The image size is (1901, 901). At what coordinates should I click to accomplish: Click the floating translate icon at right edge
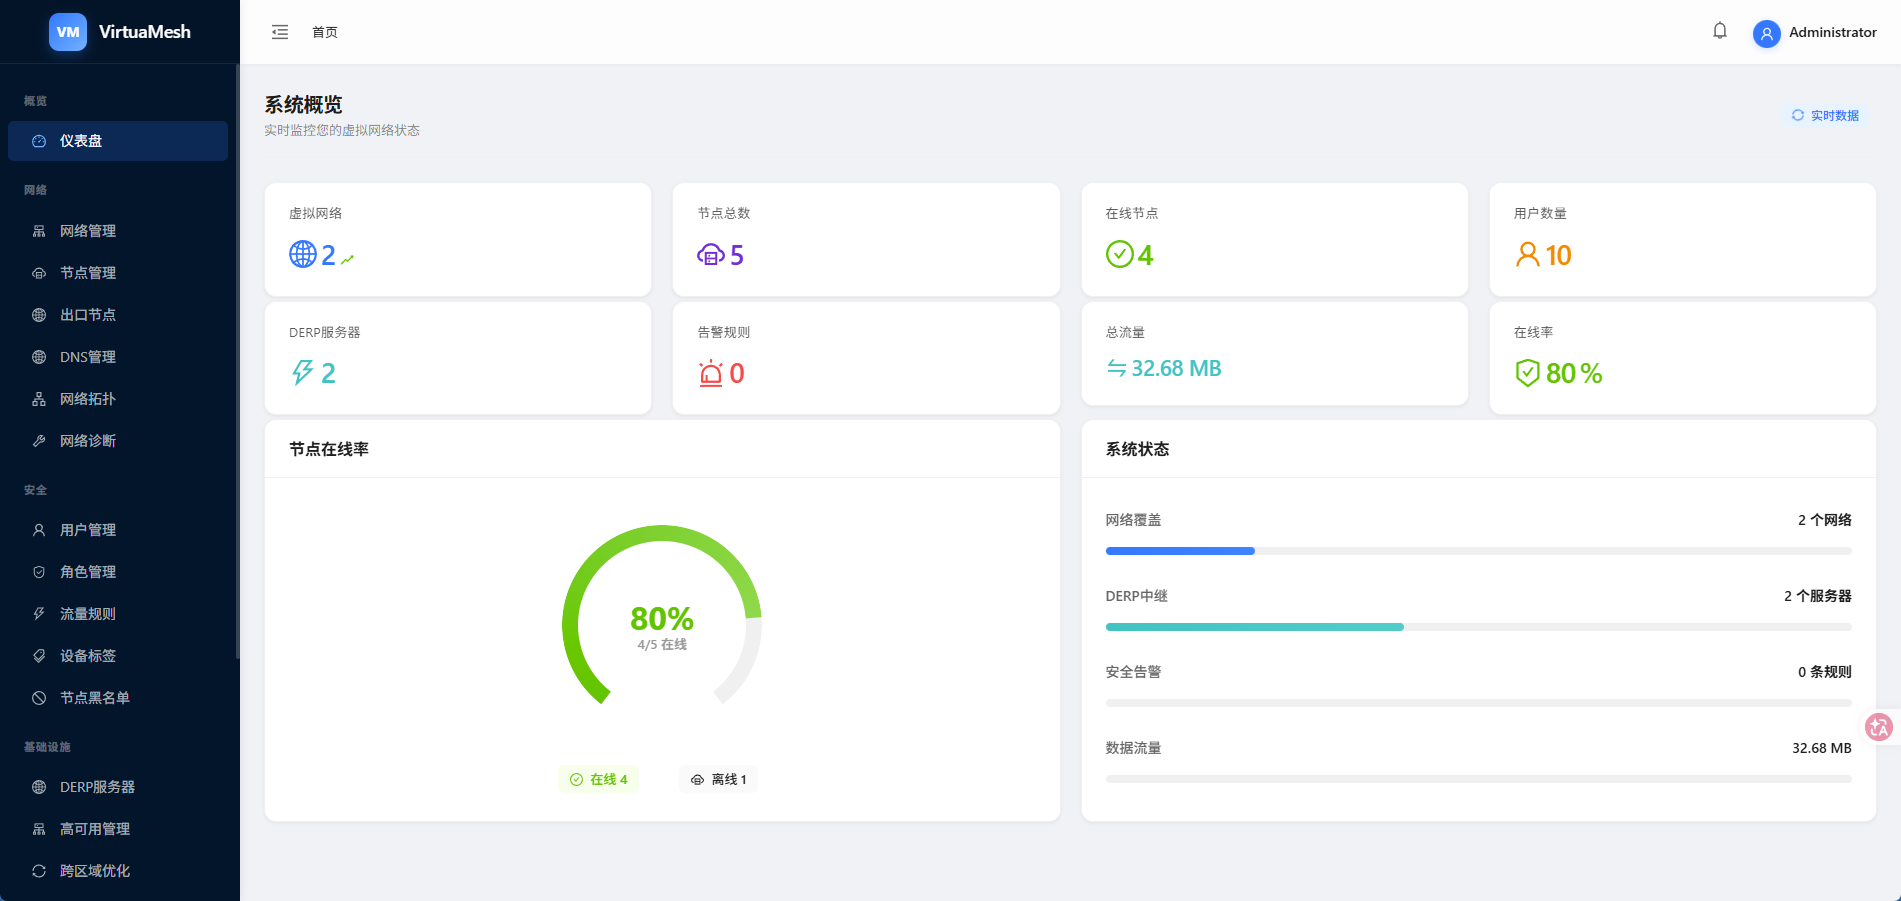pos(1879,727)
